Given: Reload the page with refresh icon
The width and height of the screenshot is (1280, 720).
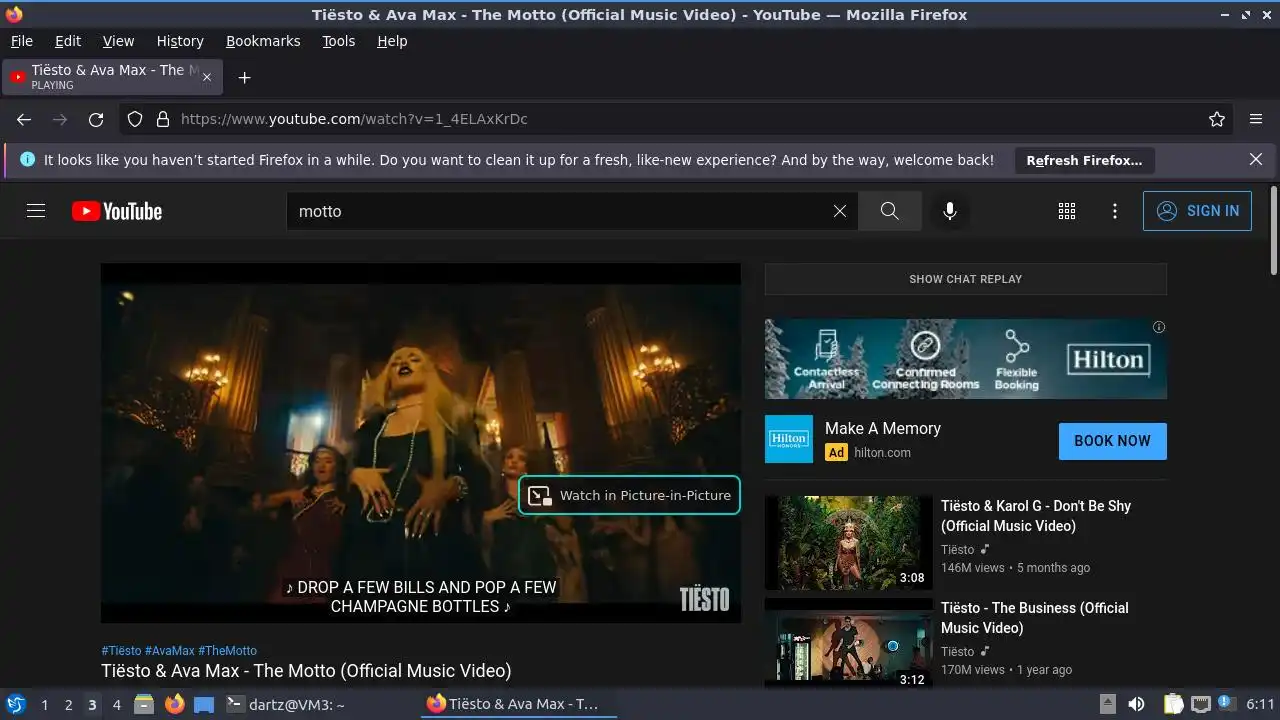Looking at the screenshot, I should tap(96, 119).
